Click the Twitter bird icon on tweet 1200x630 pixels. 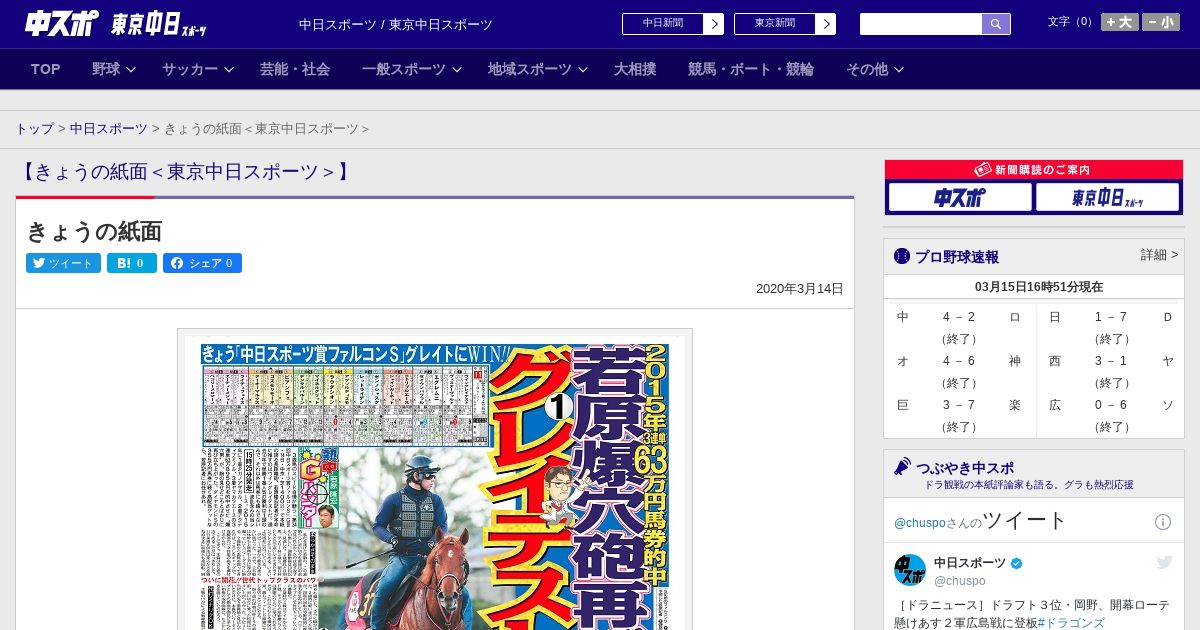1164,563
